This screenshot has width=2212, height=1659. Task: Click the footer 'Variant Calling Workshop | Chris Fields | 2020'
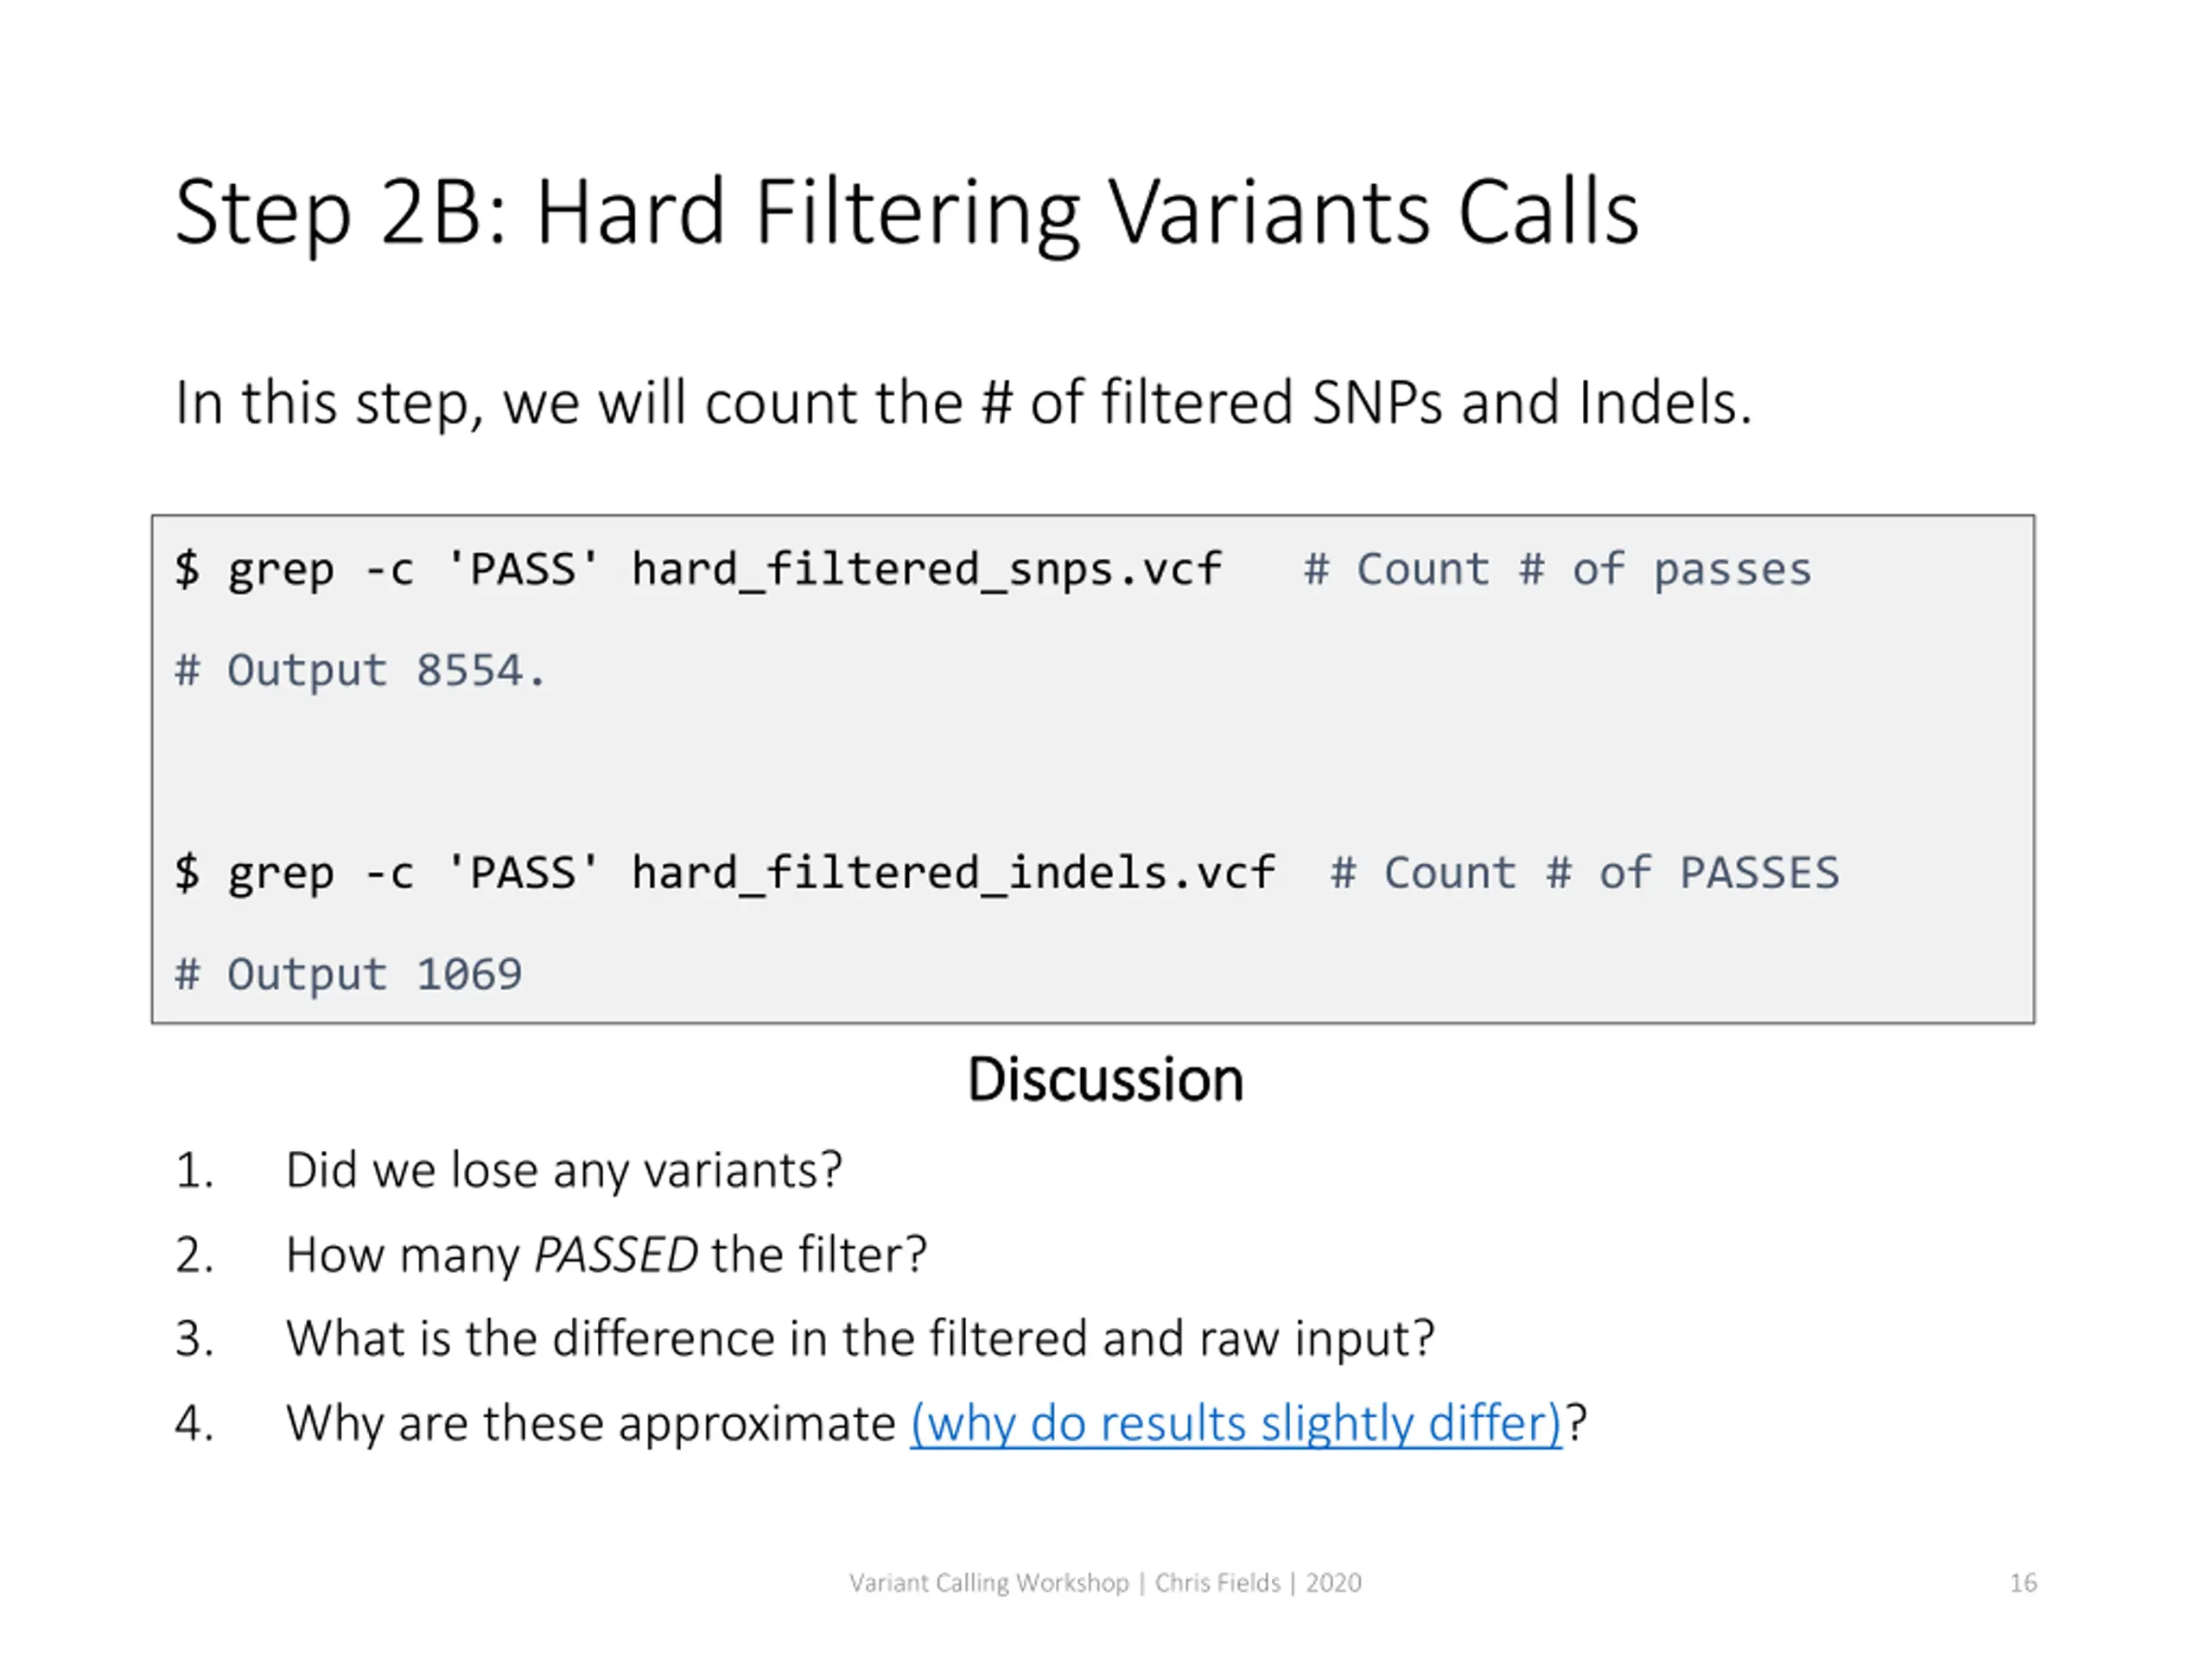tap(1105, 1583)
